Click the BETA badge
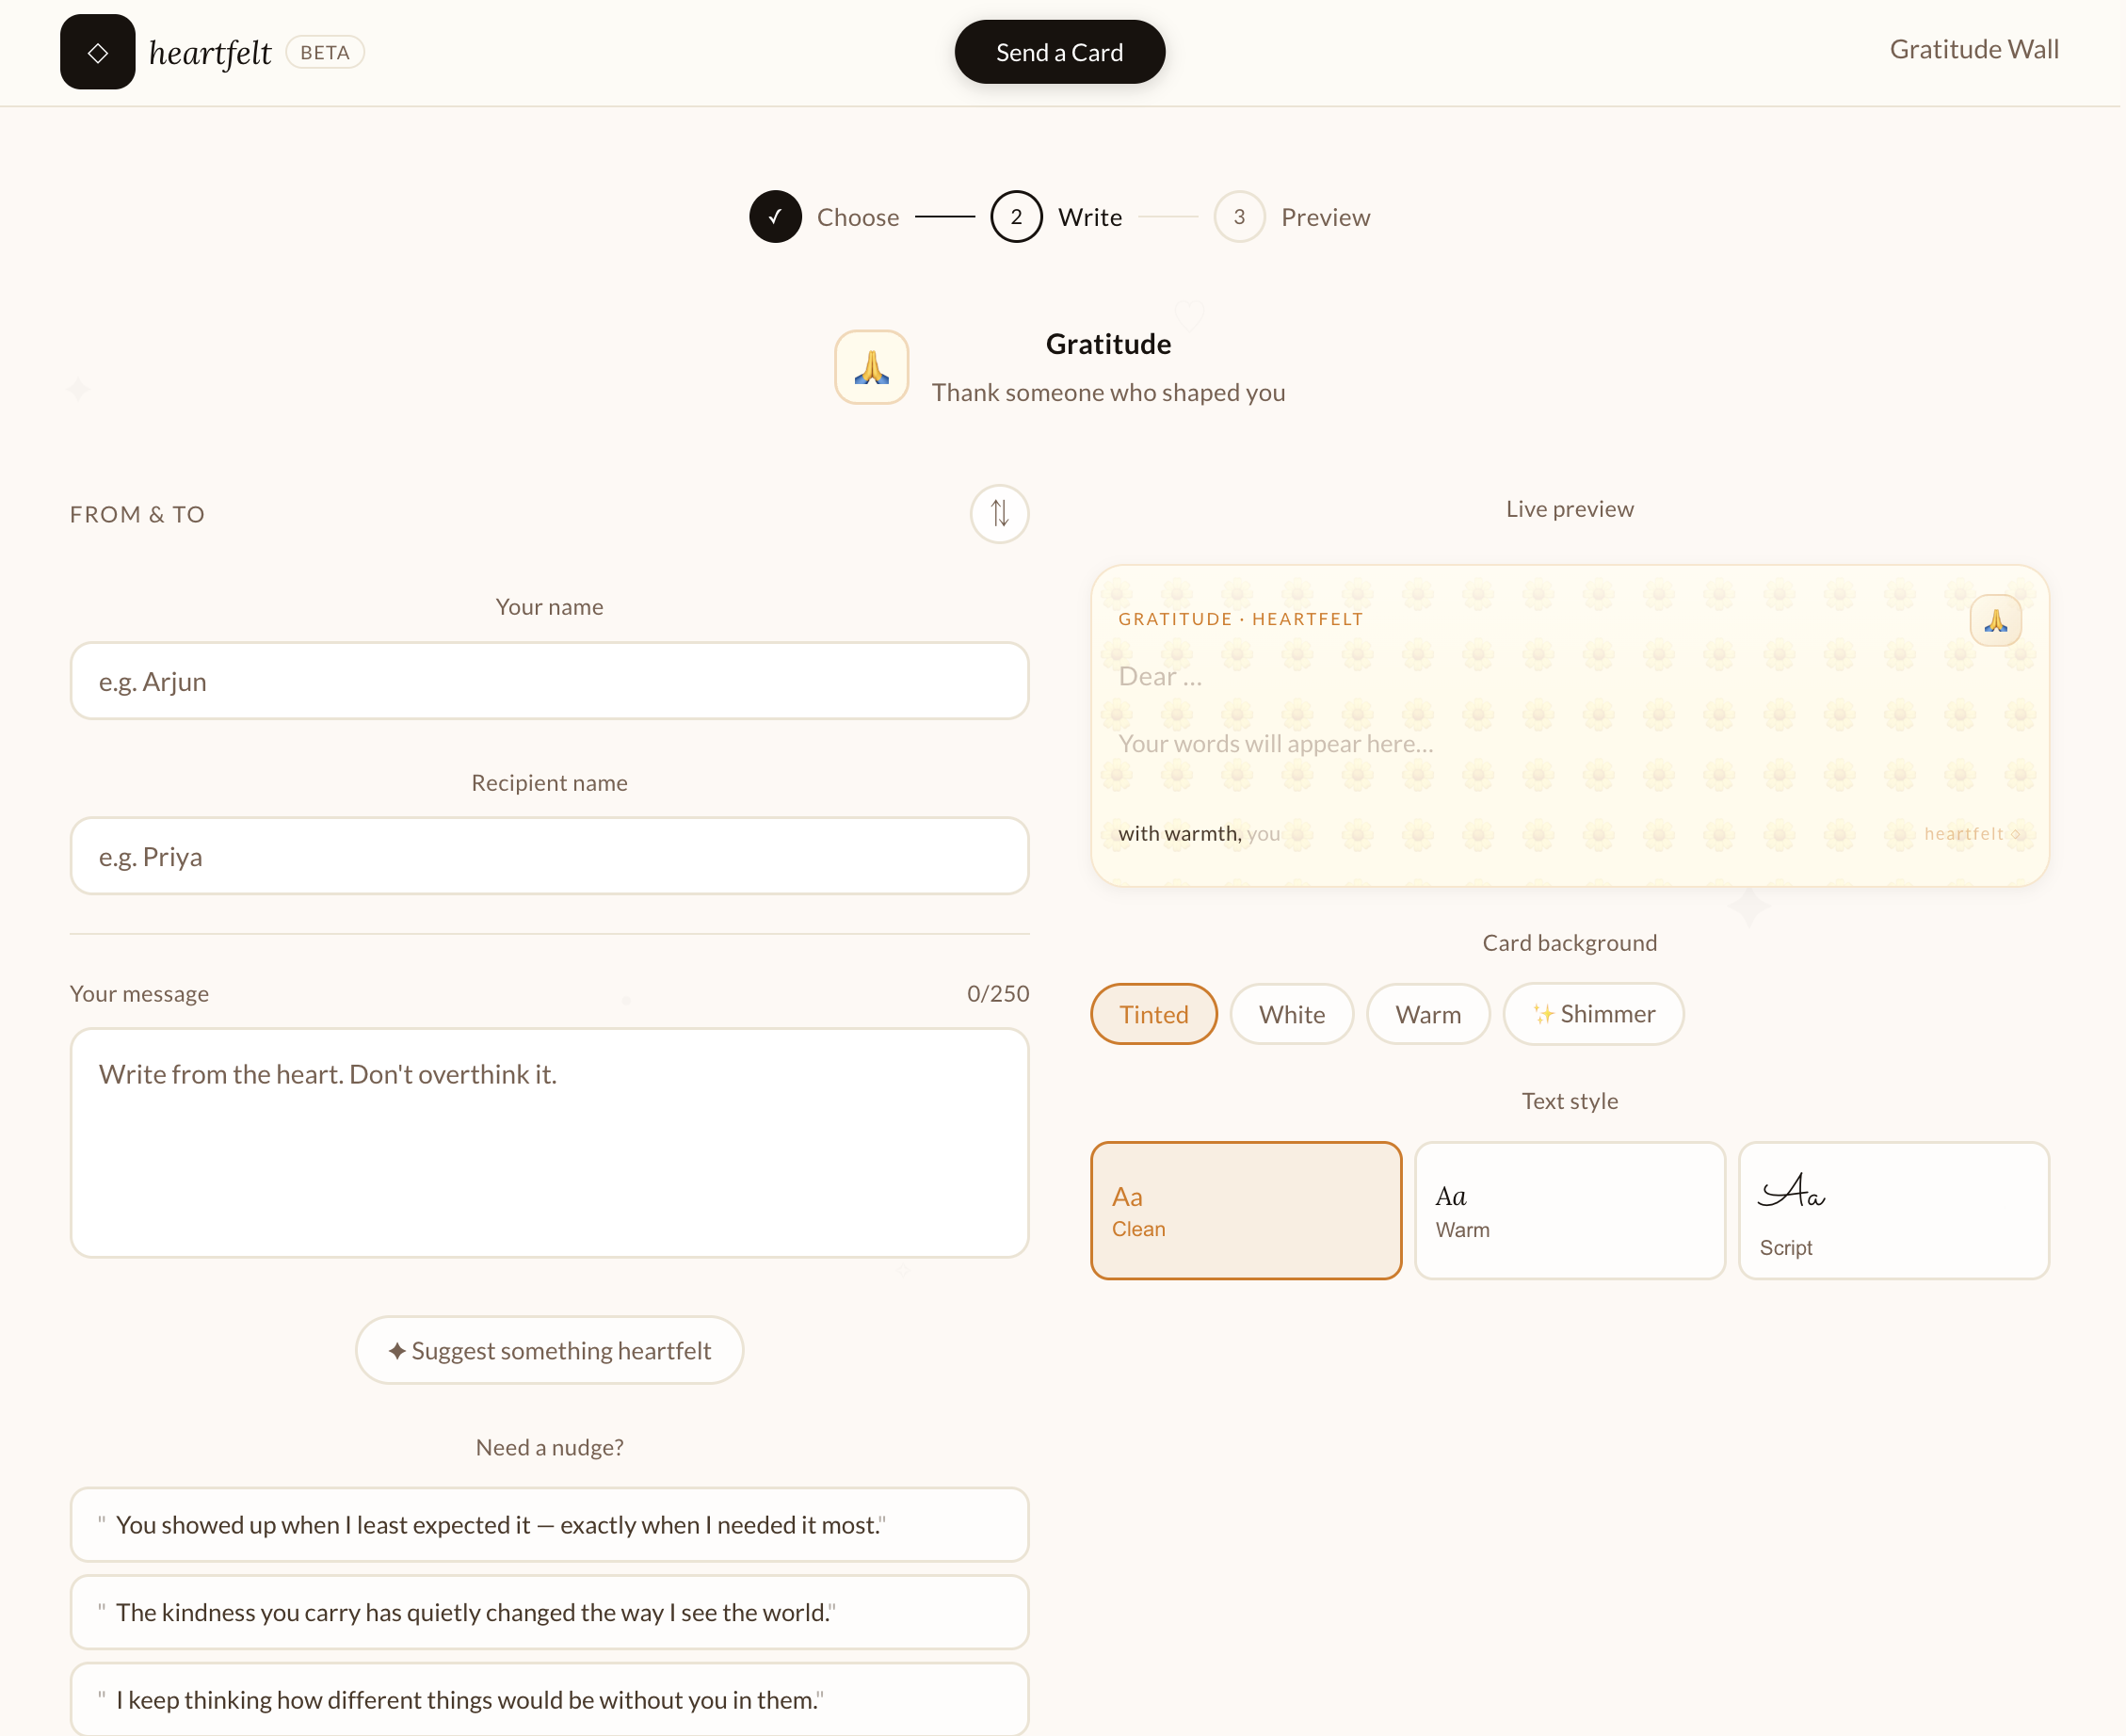 325,52
